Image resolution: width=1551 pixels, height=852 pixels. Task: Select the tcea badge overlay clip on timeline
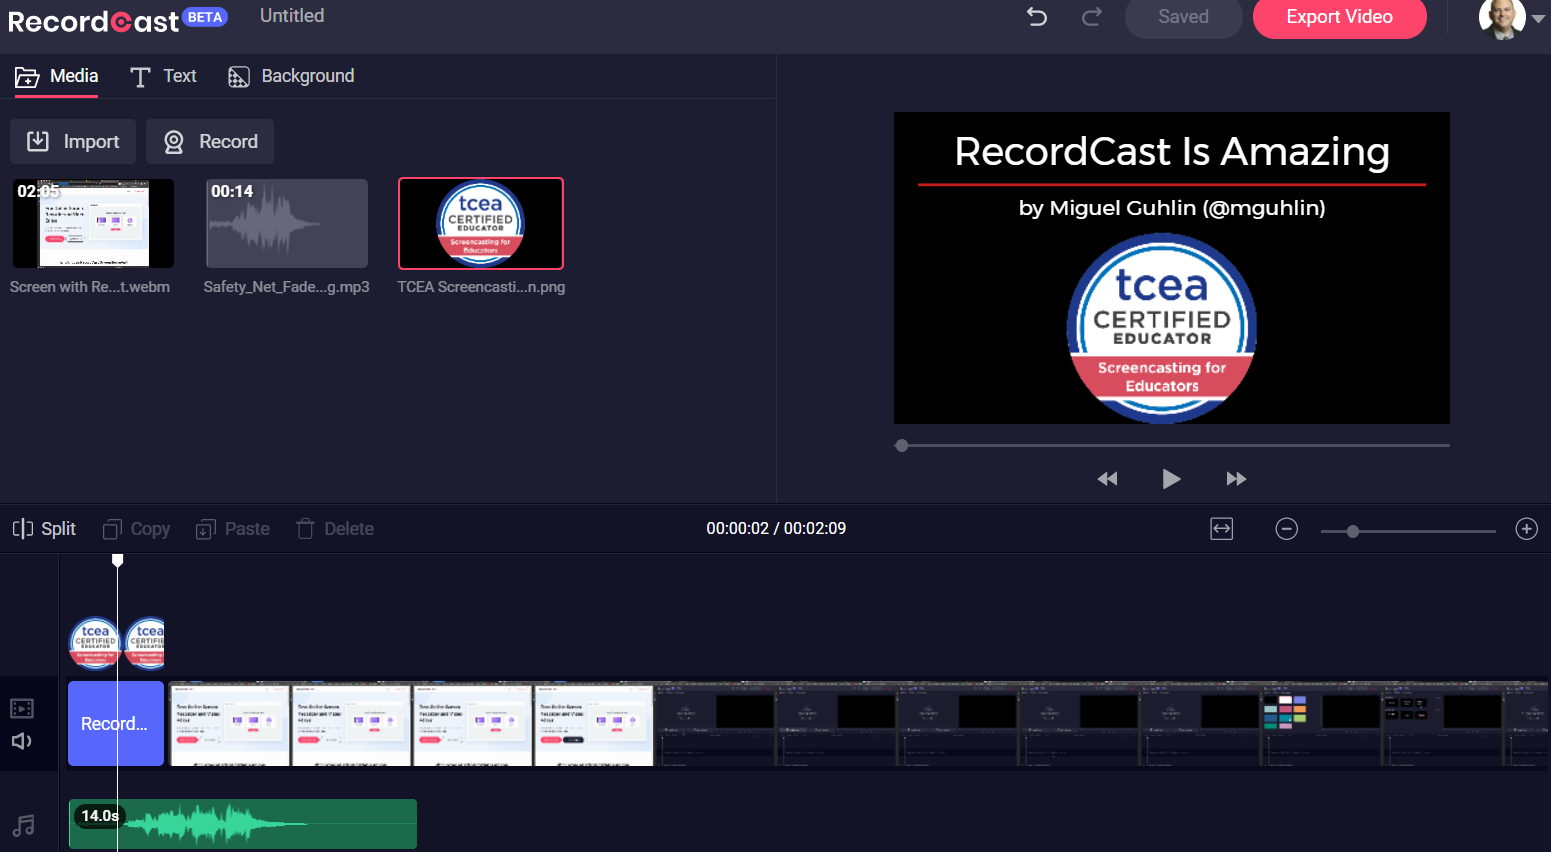click(x=116, y=642)
